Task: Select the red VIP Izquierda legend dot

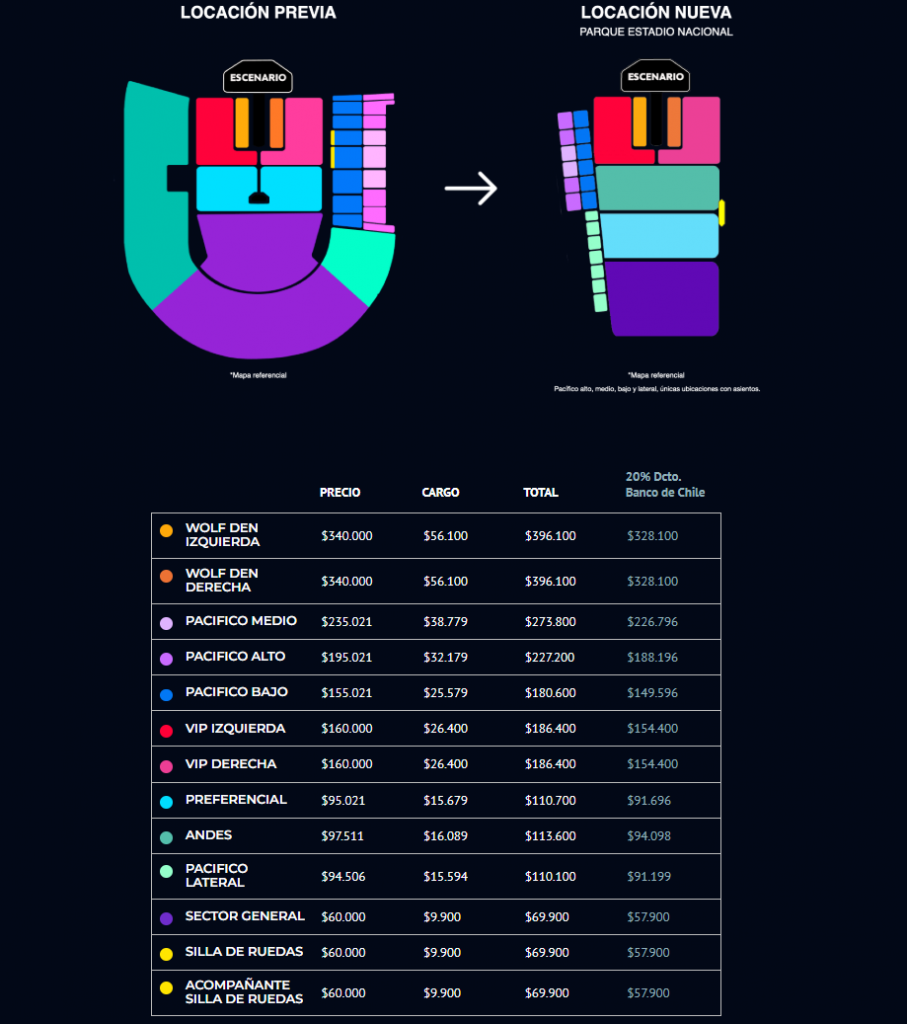Action: 167,731
